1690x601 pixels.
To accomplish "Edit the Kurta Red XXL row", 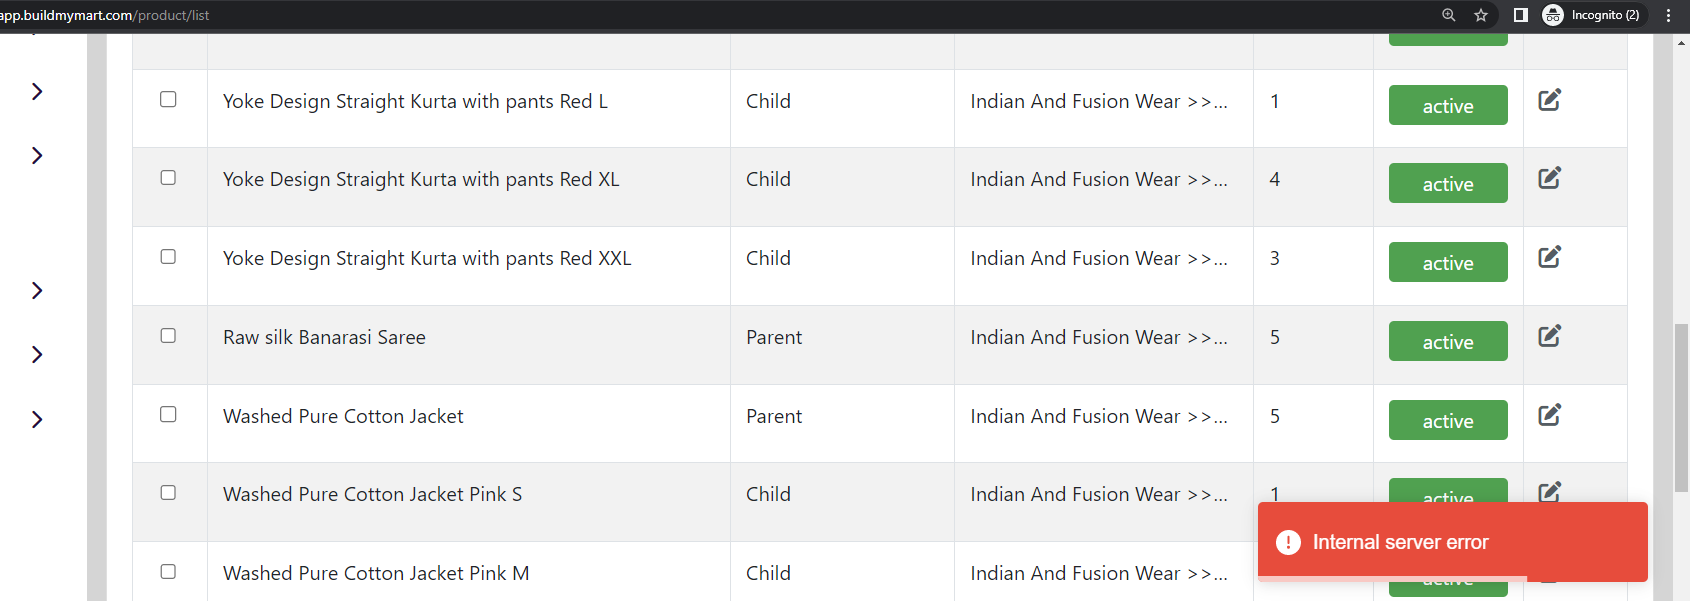I will click(1549, 257).
